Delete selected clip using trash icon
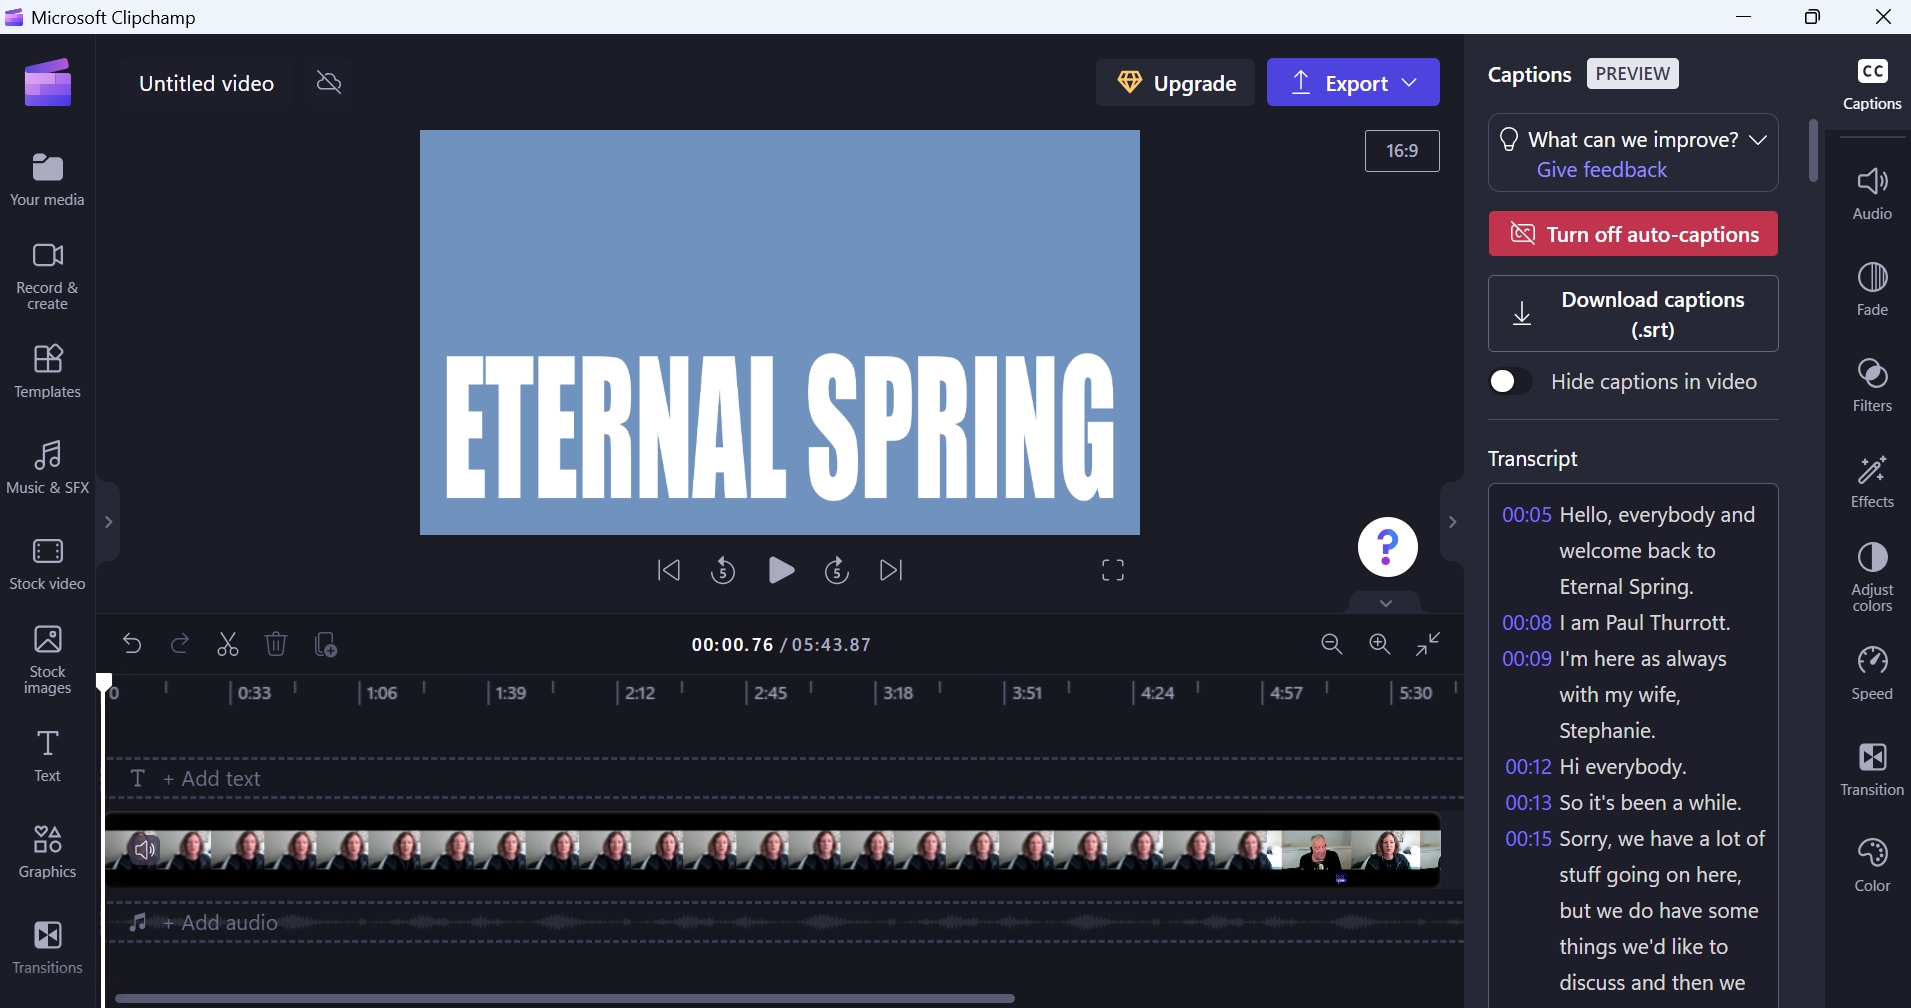 [276, 644]
